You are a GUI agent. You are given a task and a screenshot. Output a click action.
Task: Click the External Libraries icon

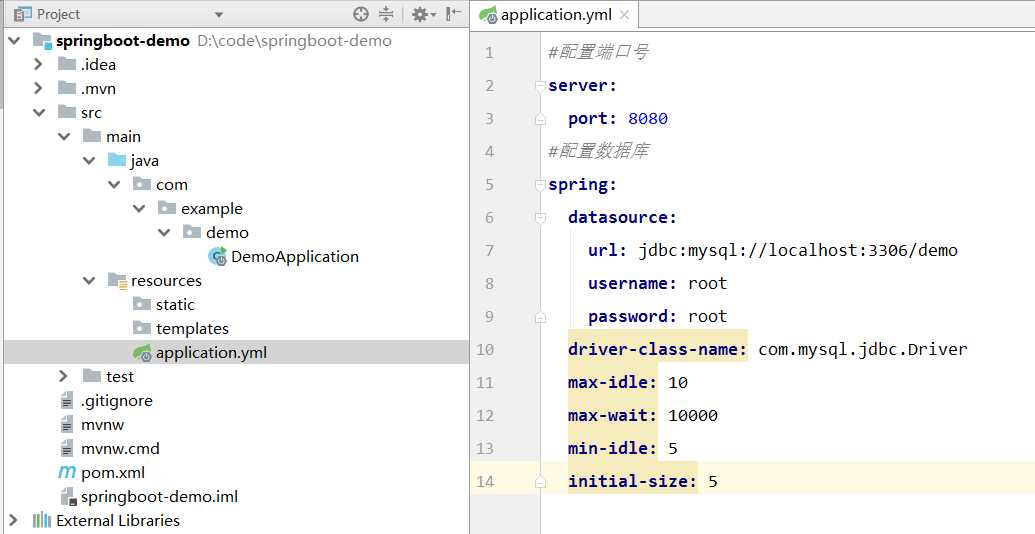pos(42,520)
